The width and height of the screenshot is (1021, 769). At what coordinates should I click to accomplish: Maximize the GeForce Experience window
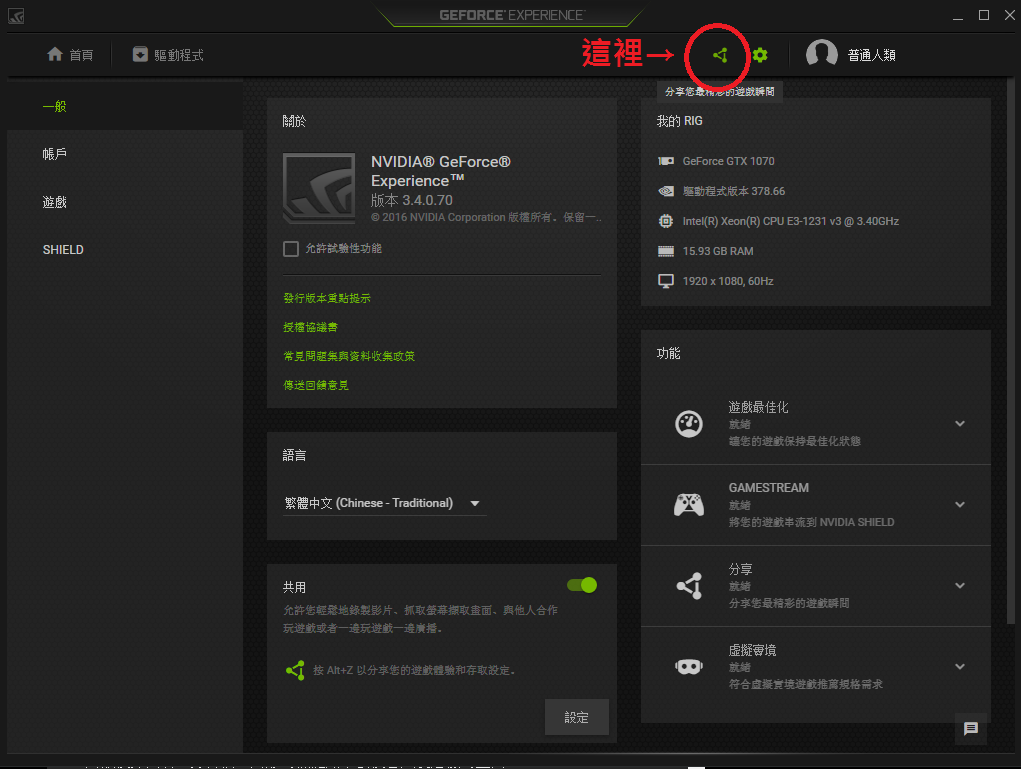click(x=984, y=15)
